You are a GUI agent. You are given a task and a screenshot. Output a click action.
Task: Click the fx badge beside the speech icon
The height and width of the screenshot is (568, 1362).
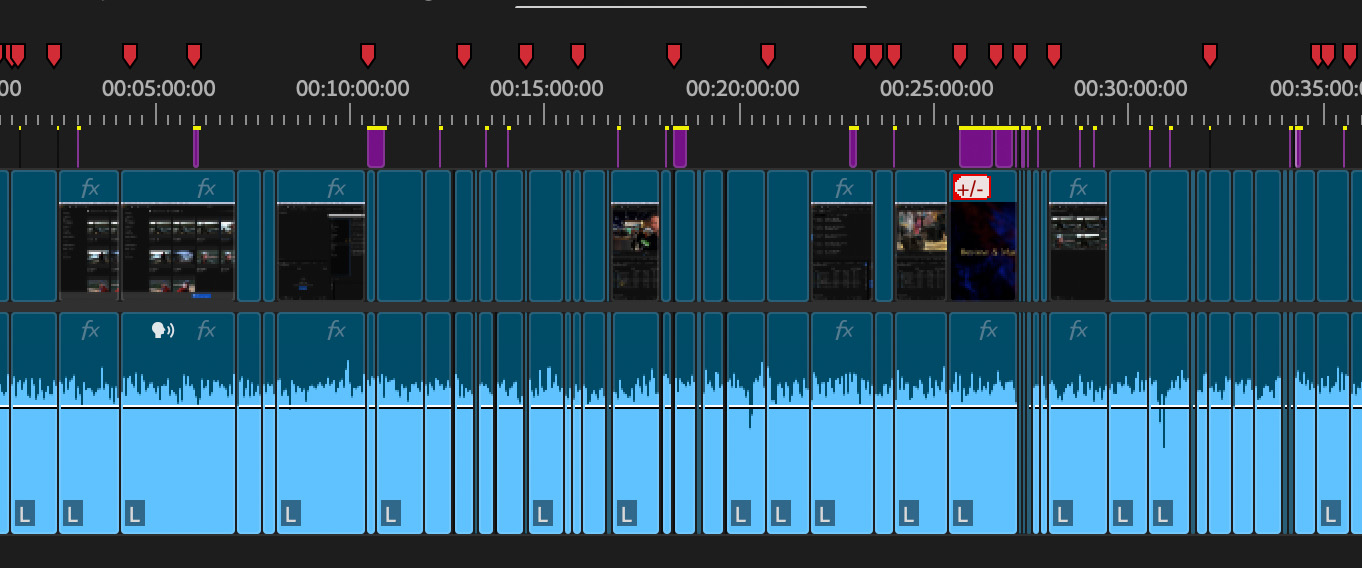pyautogui.click(x=206, y=330)
